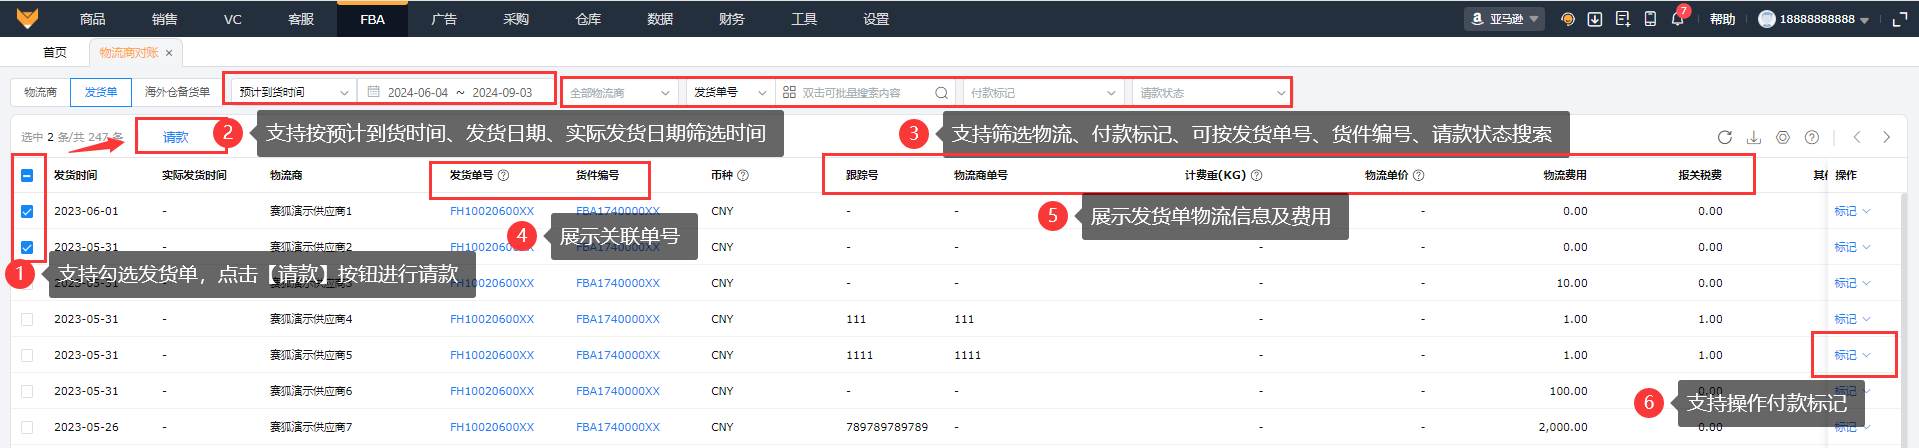Viewport: 1919px width, 448px height.
Task: Click the 赛狐演示供应商6 cell
Action: click(311, 391)
